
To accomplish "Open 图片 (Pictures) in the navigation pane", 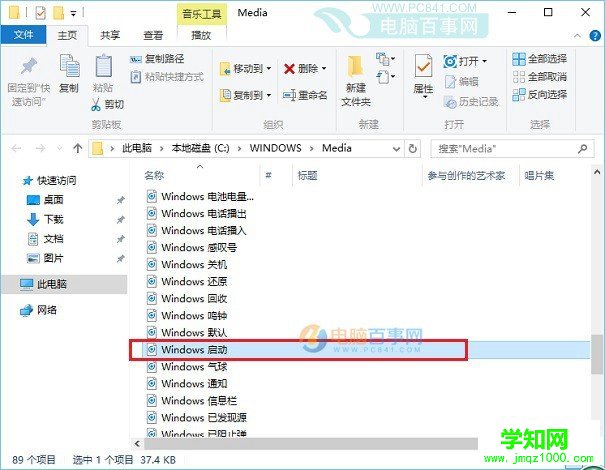I will click(45, 258).
